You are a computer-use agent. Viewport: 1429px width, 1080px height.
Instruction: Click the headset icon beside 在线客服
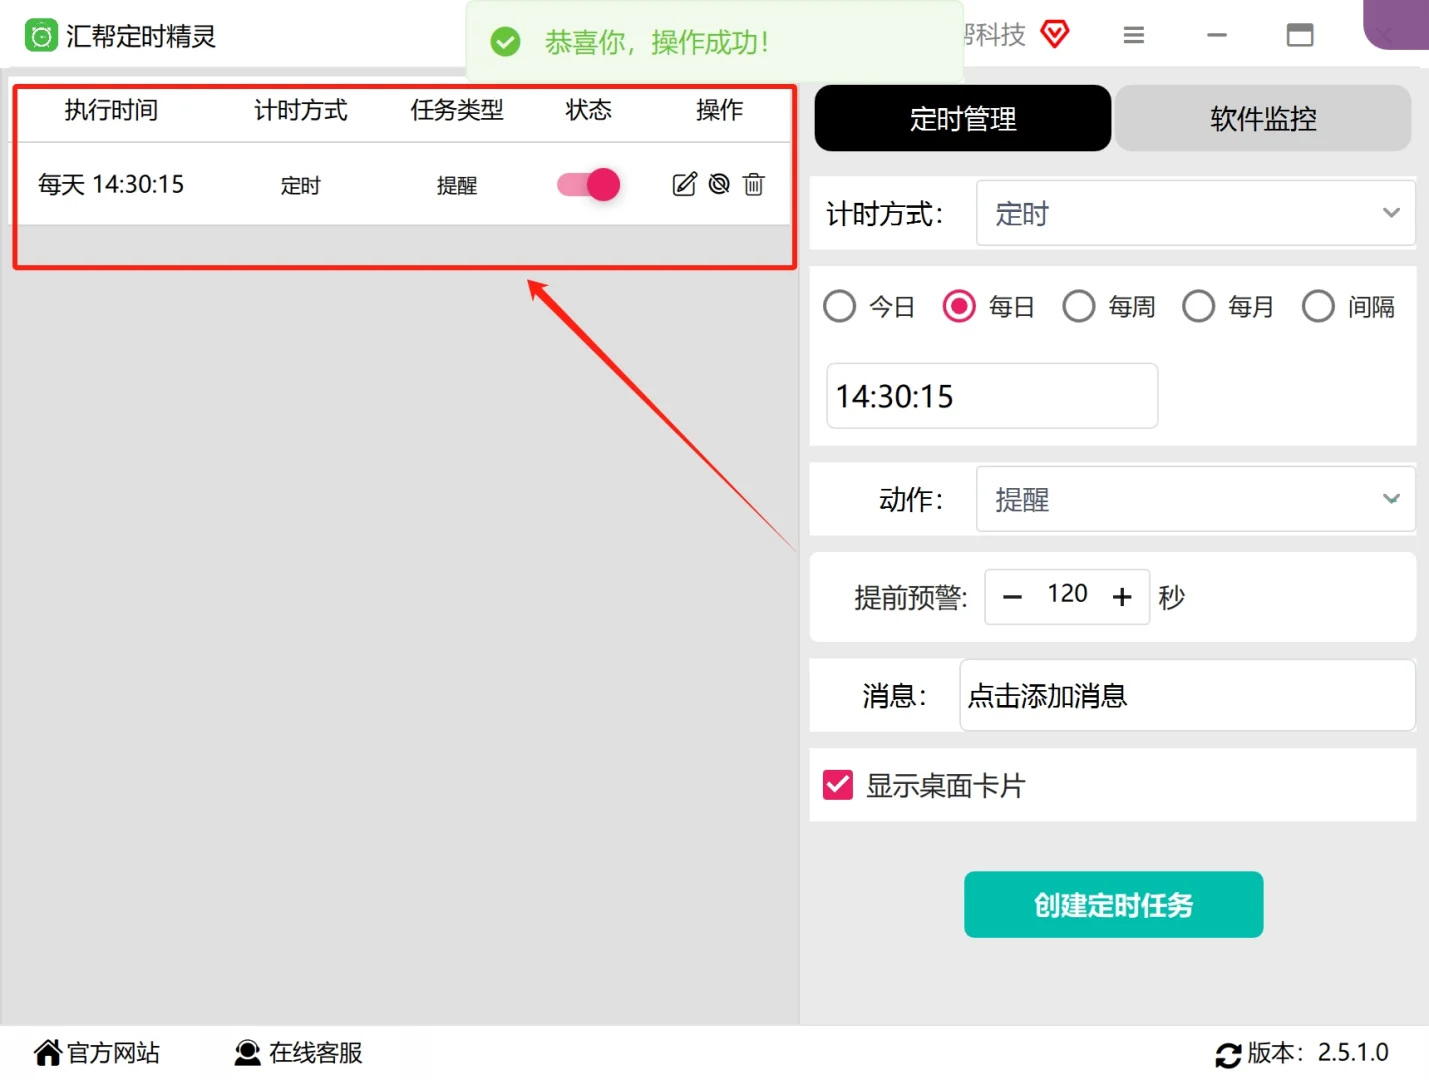pyautogui.click(x=247, y=1052)
